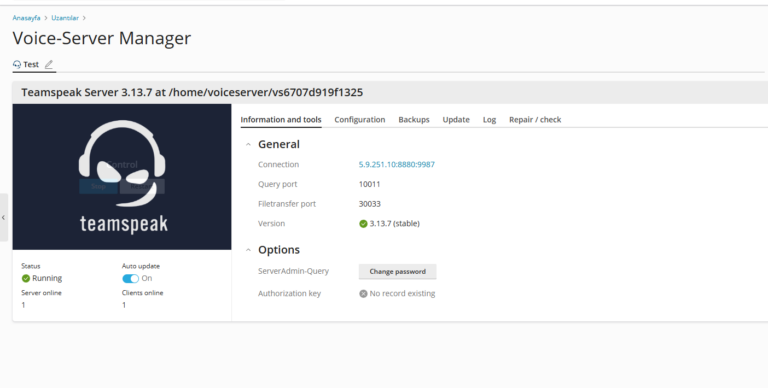Click the Teamspeak Server 3.13.7 panel heading
This screenshot has width=768, height=388.
click(x=192, y=93)
